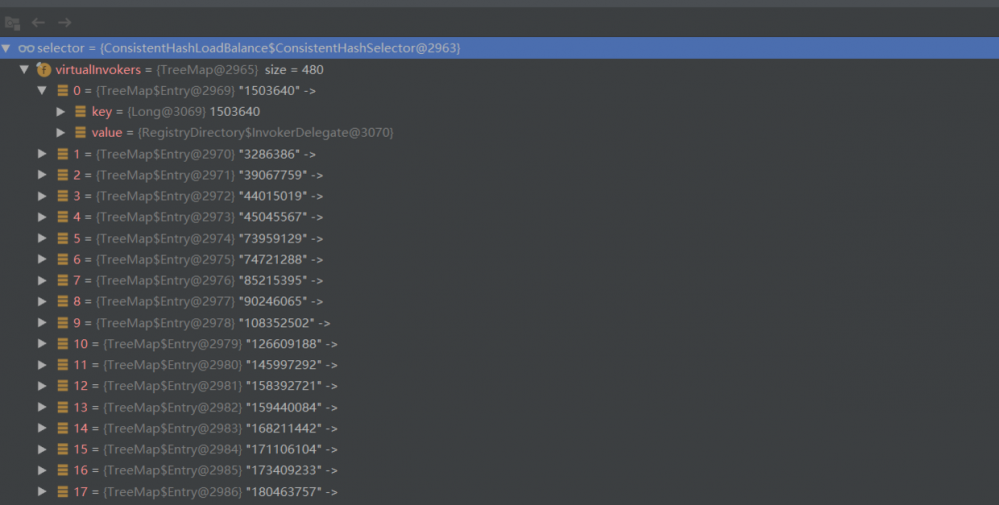Click the icon beside the value entry
The image size is (999, 505).
click(x=80, y=132)
